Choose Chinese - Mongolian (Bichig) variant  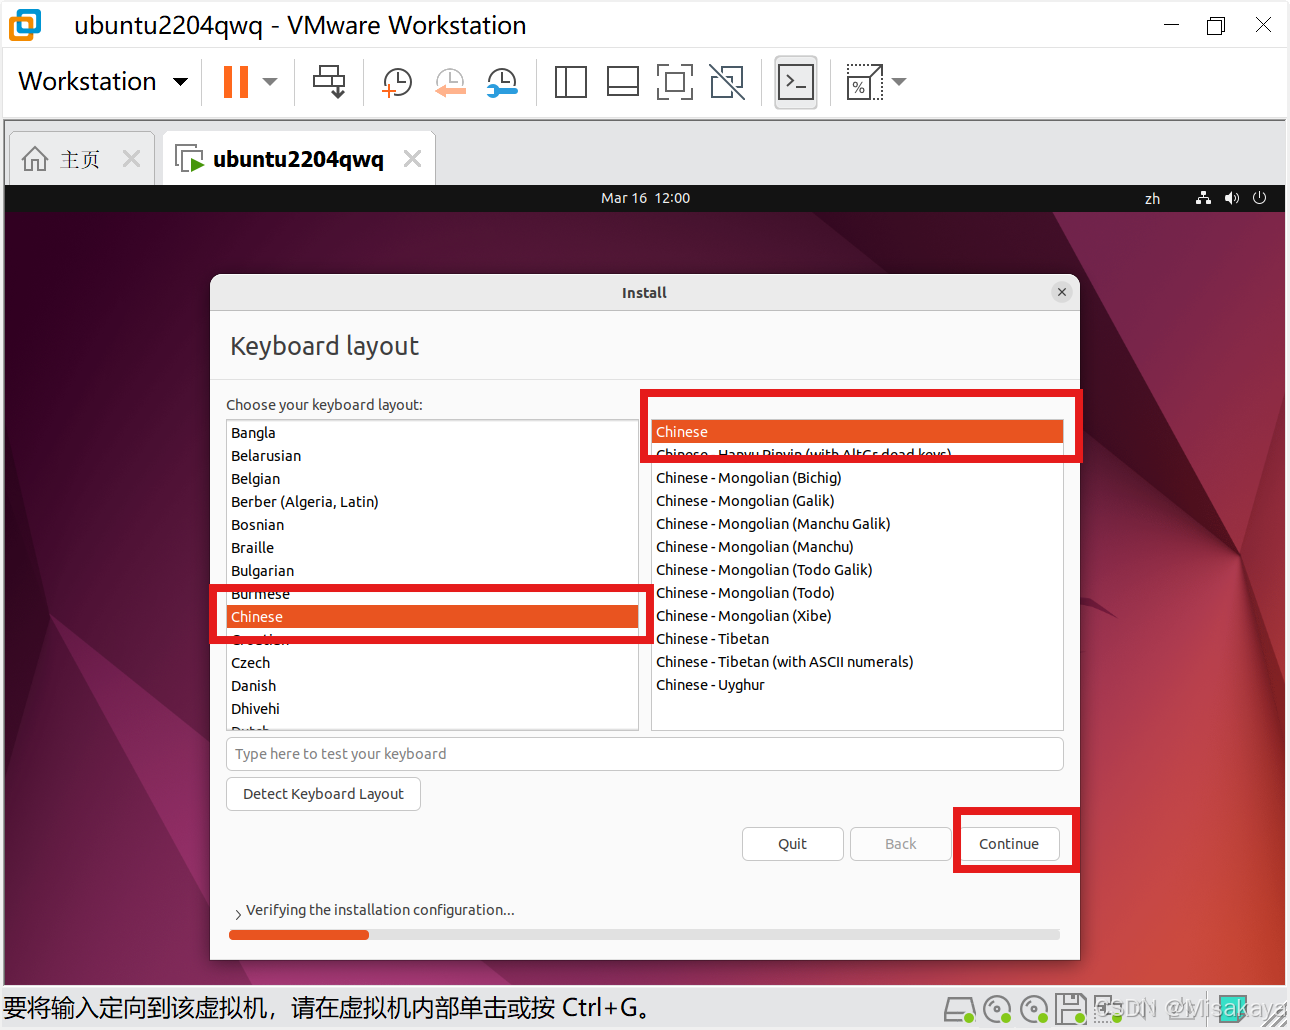pyautogui.click(x=857, y=478)
